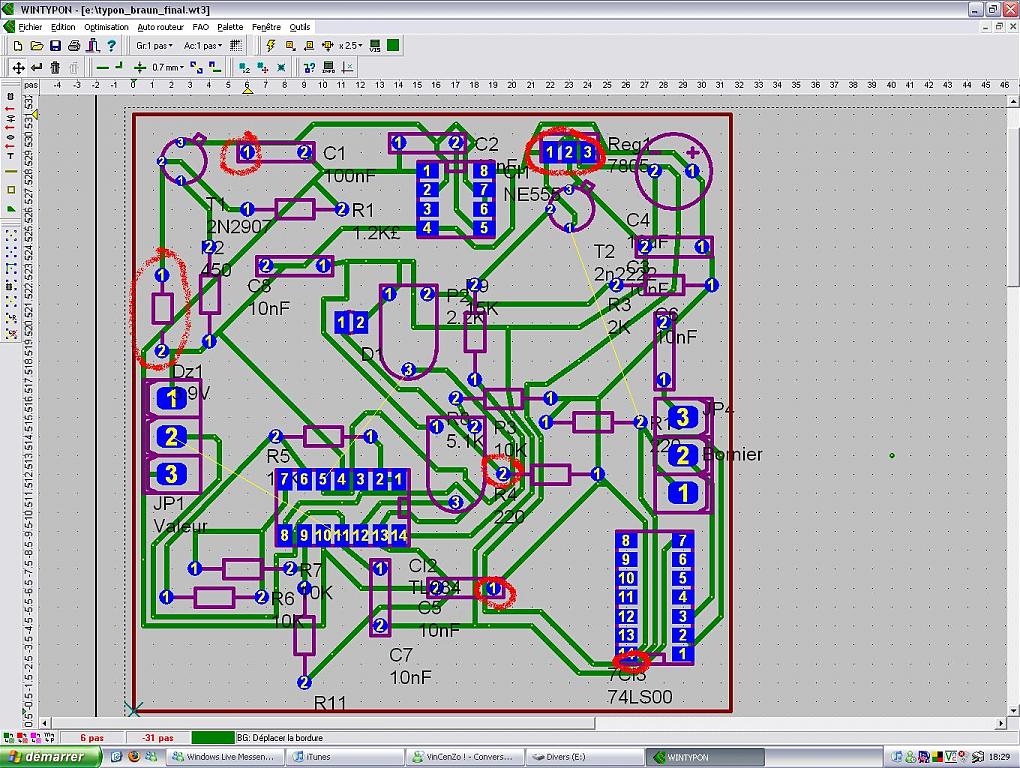1020x768 pixels.
Task: Click the 74LS00 component label
Action: [x=639, y=697]
